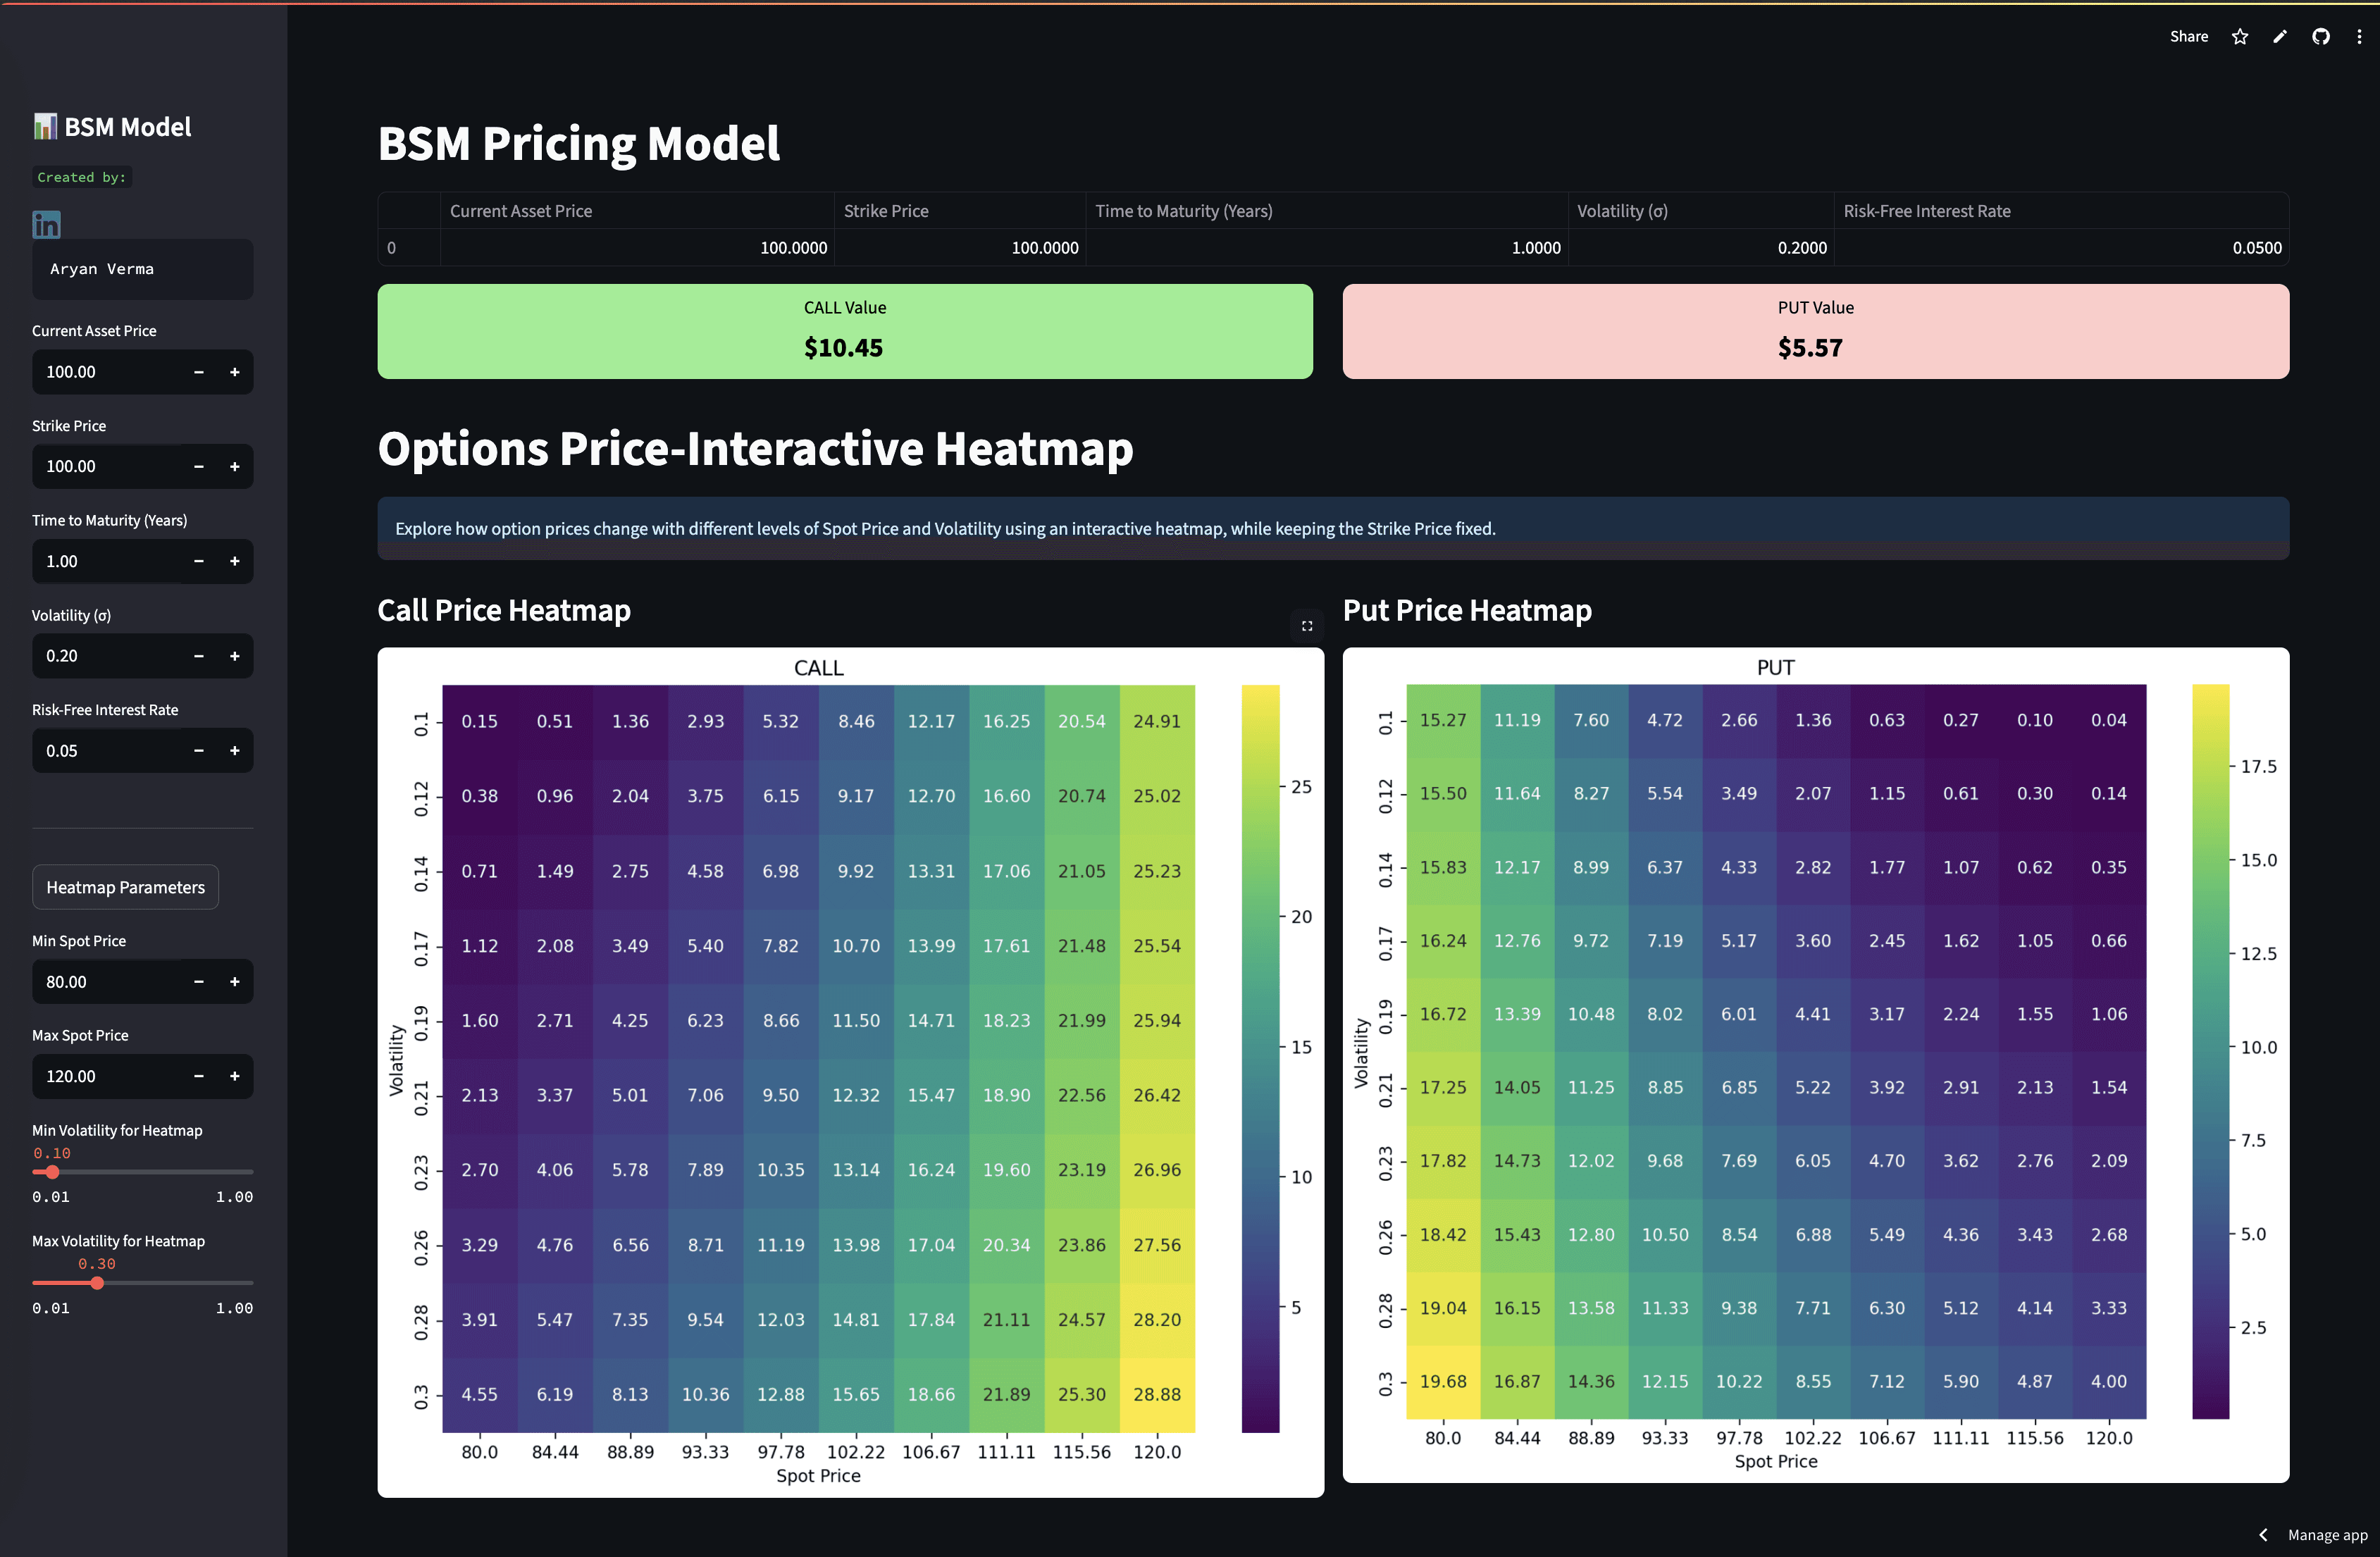Click the BSM Model chart icon

tap(45, 126)
